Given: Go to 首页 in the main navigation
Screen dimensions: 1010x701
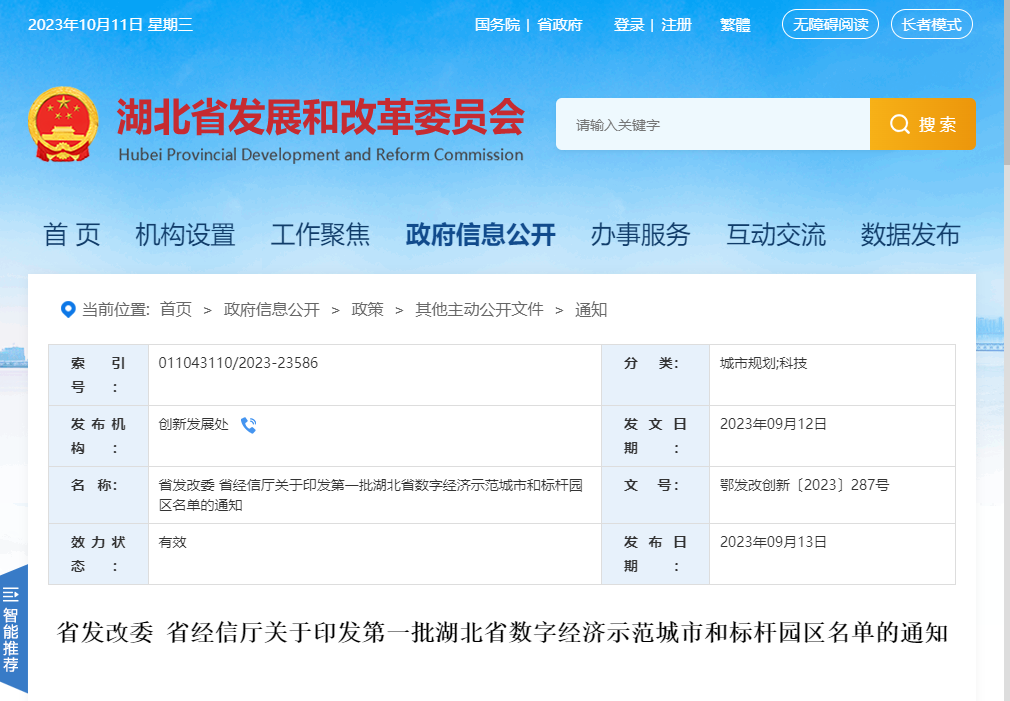Looking at the screenshot, I should 71,235.
